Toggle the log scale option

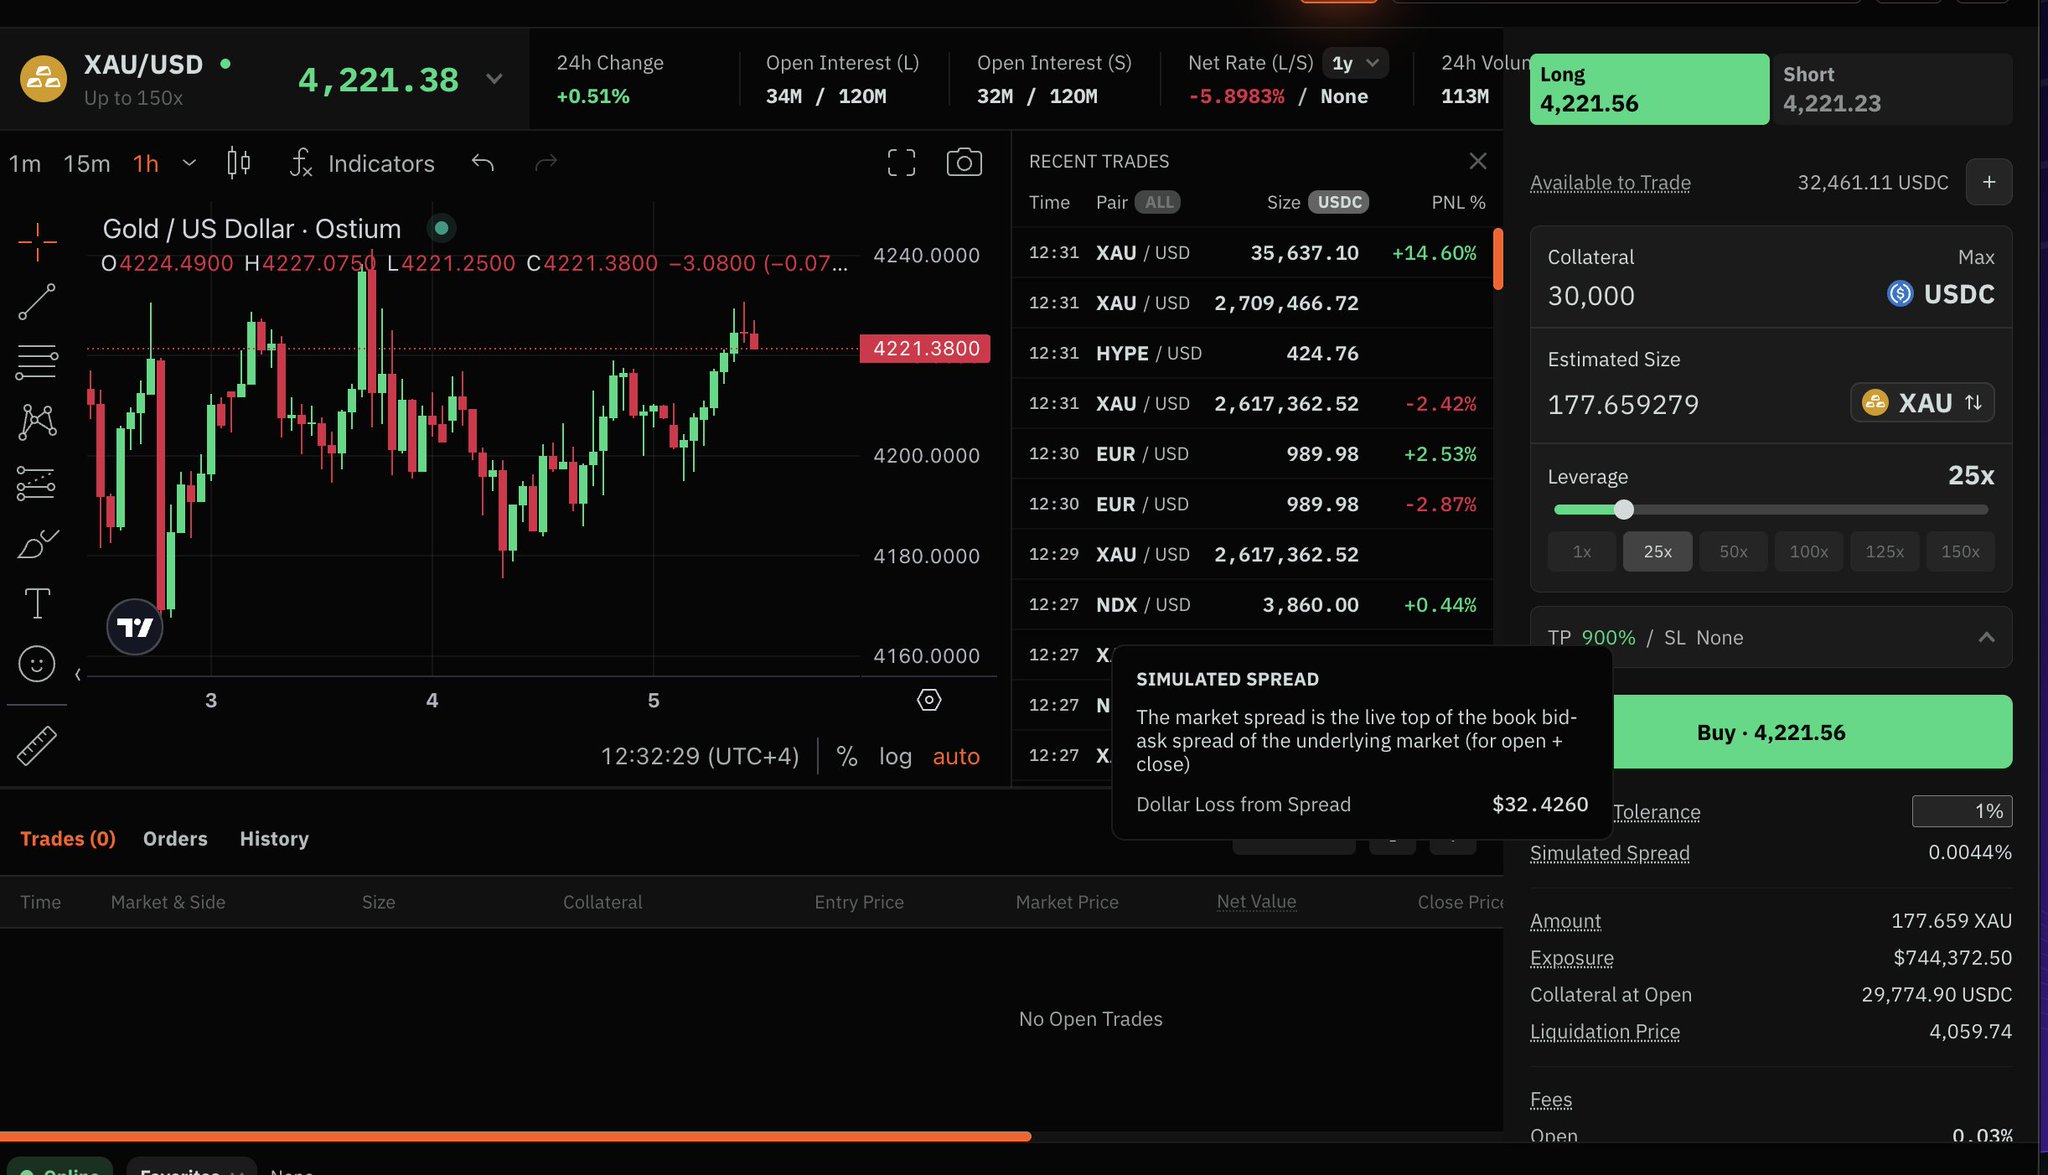[x=895, y=757]
